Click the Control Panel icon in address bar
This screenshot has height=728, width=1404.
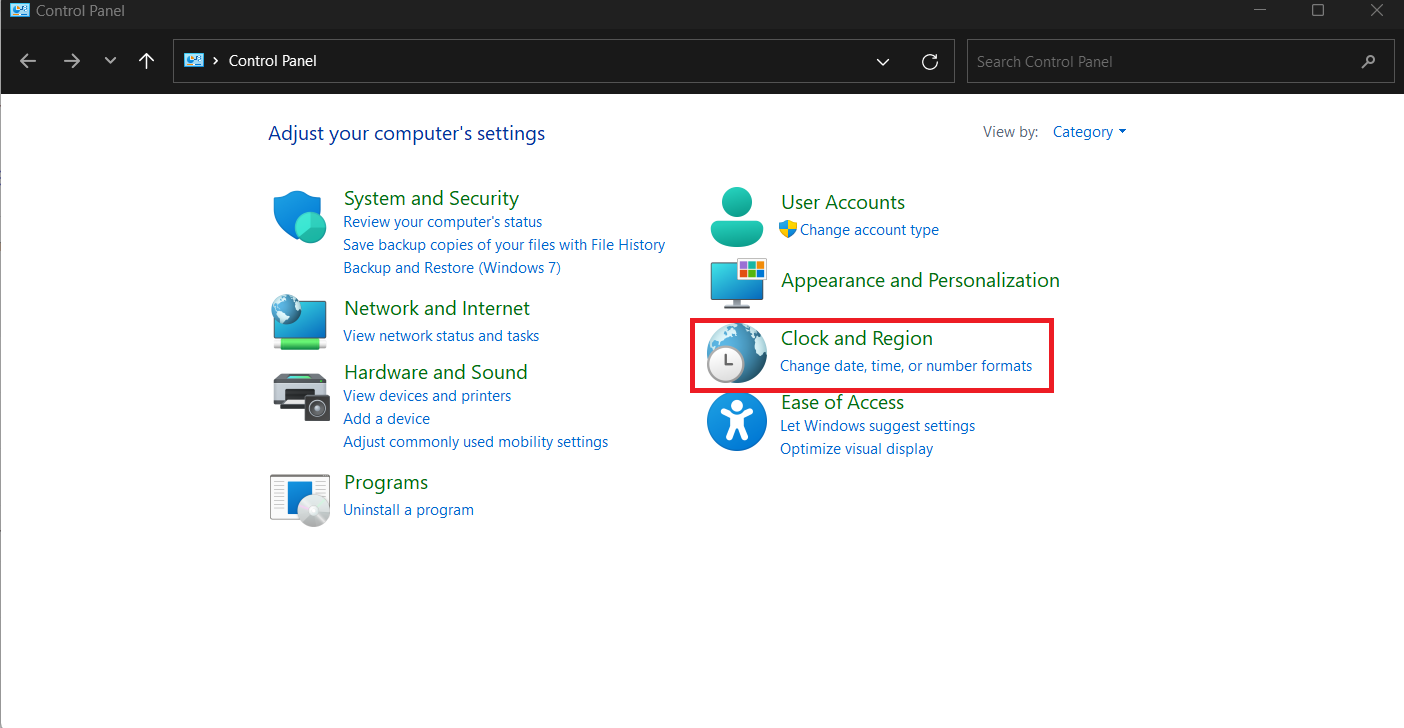(194, 61)
